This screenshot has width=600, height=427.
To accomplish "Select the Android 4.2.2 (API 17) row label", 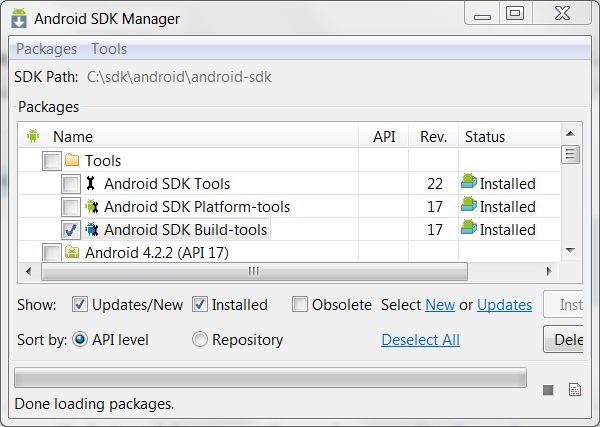I will tap(157, 253).
